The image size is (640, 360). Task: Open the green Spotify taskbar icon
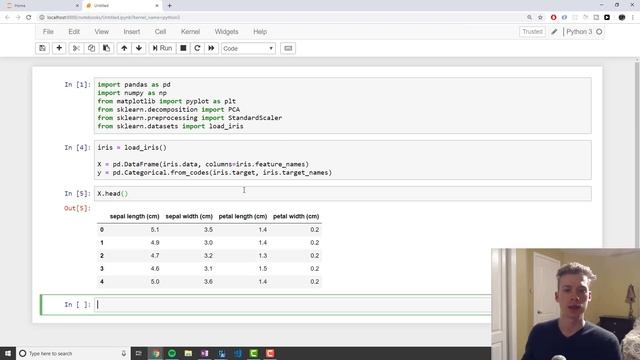(172, 353)
